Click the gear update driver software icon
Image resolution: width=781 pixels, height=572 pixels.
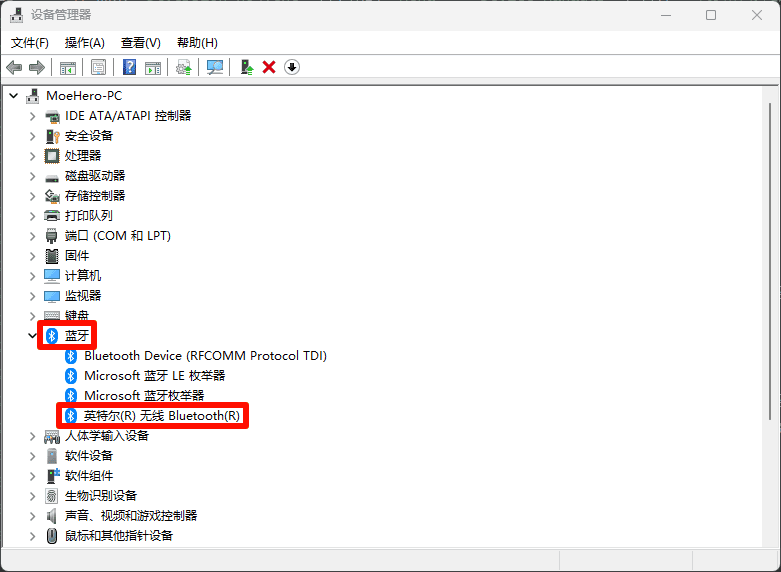coord(184,67)
